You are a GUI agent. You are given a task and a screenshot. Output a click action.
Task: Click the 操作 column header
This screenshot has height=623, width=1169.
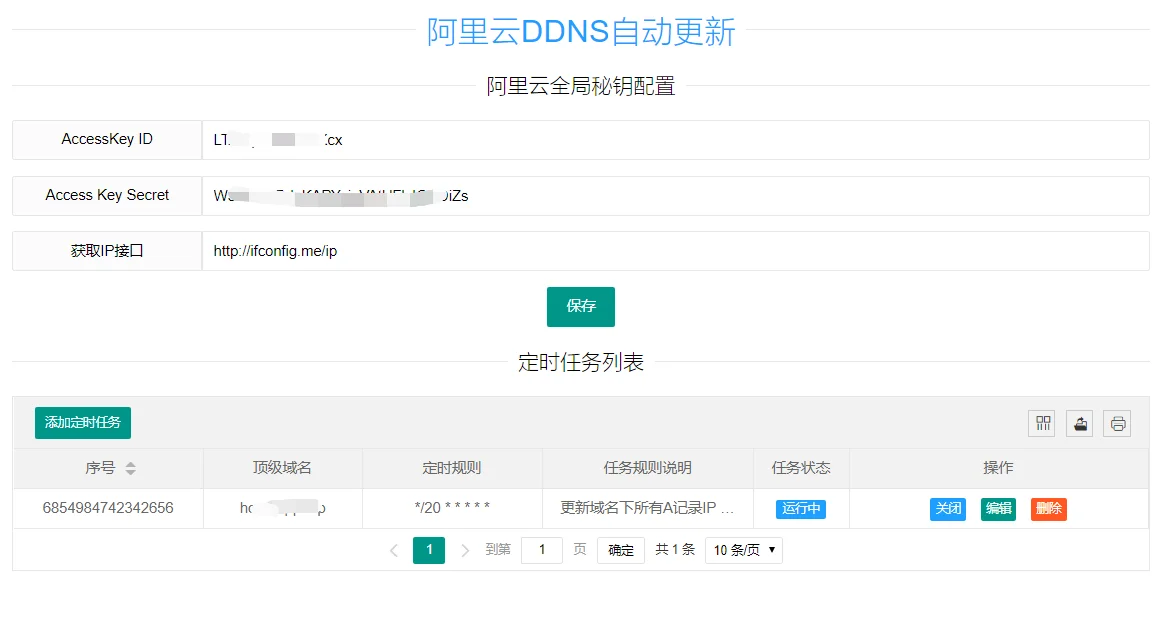(x=998, y=468)
